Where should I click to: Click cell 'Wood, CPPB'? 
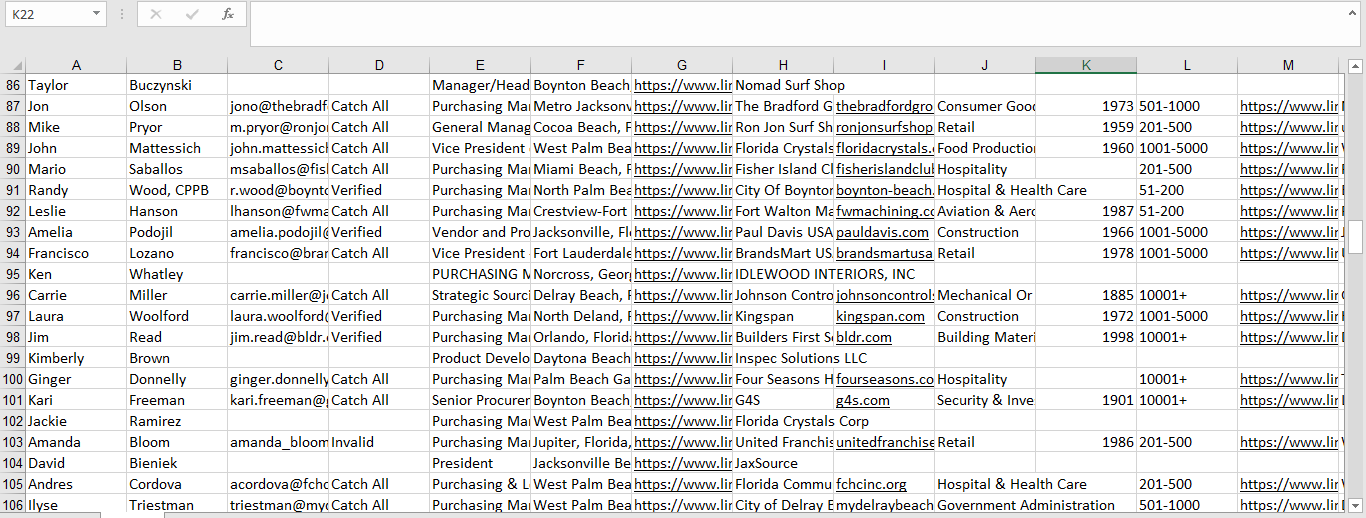pyautogui.click(x=177, y=190)
